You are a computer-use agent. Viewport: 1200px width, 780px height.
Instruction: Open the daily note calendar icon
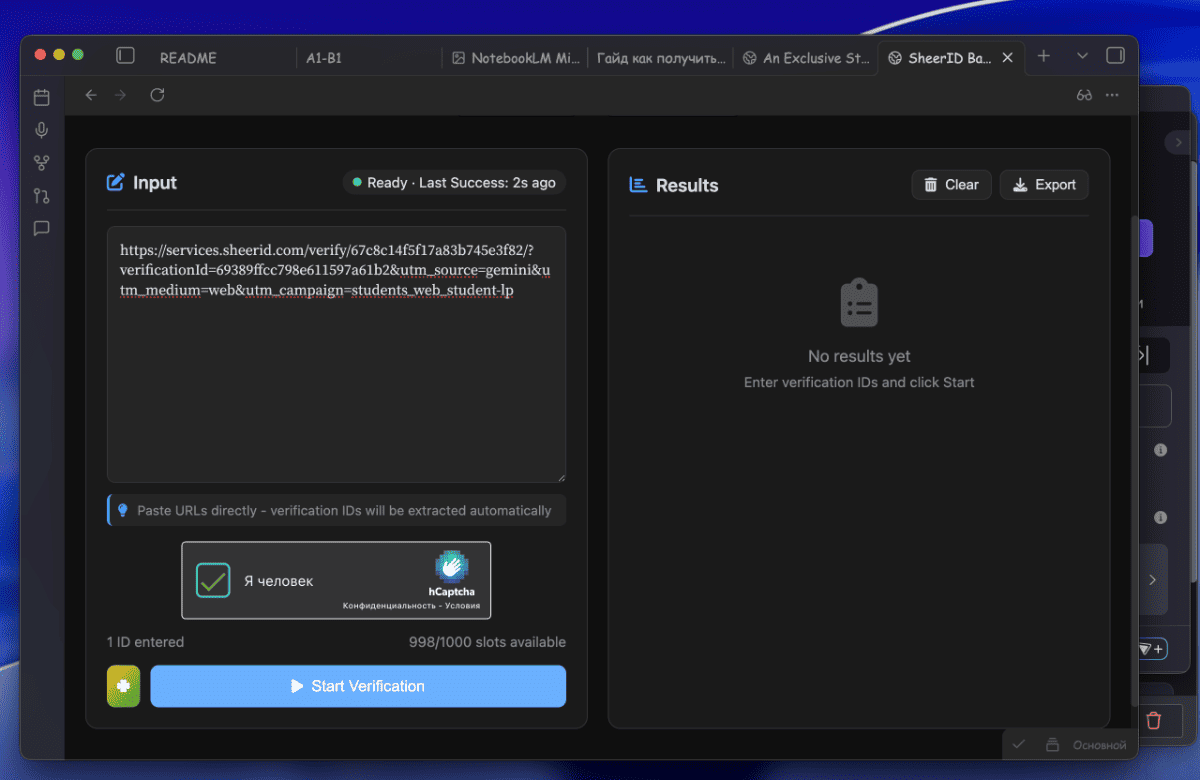[x=41, y=97]
